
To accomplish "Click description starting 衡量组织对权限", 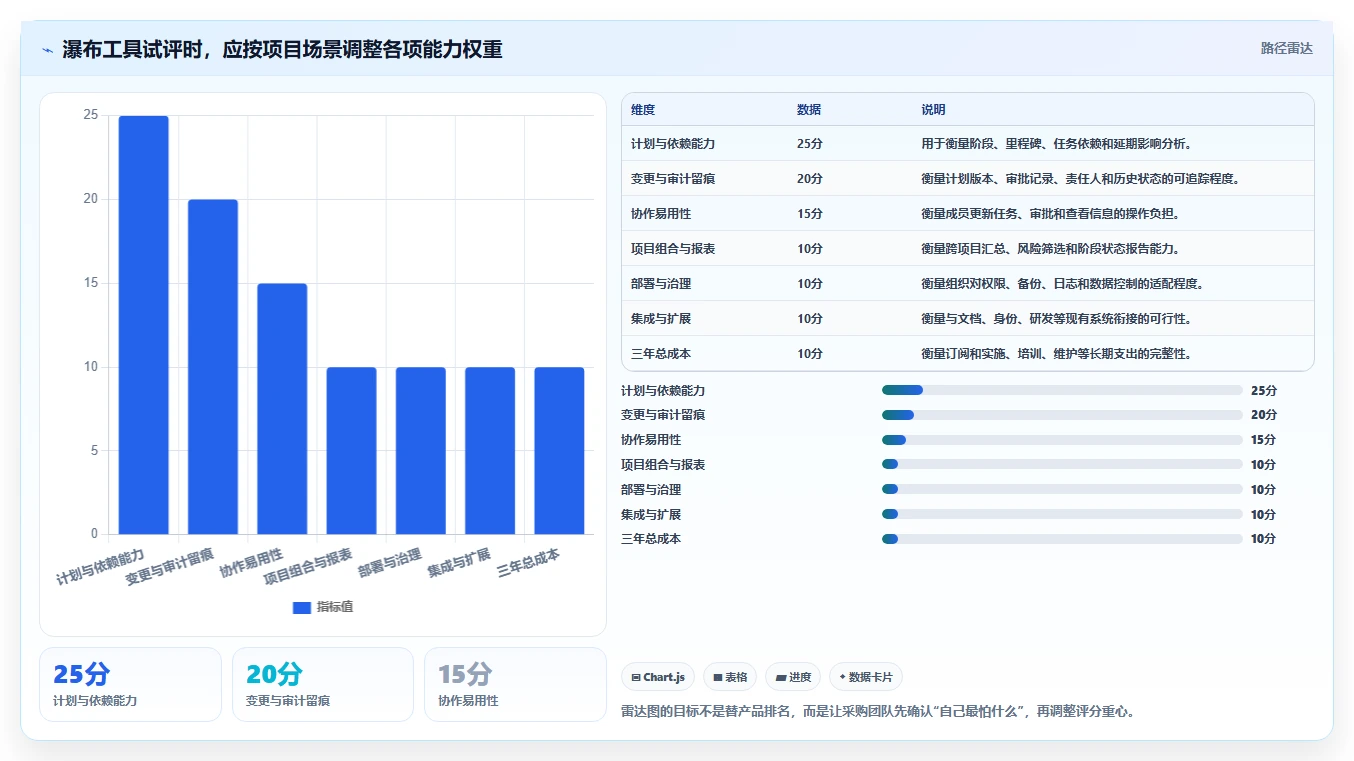I will point(1062,284).
